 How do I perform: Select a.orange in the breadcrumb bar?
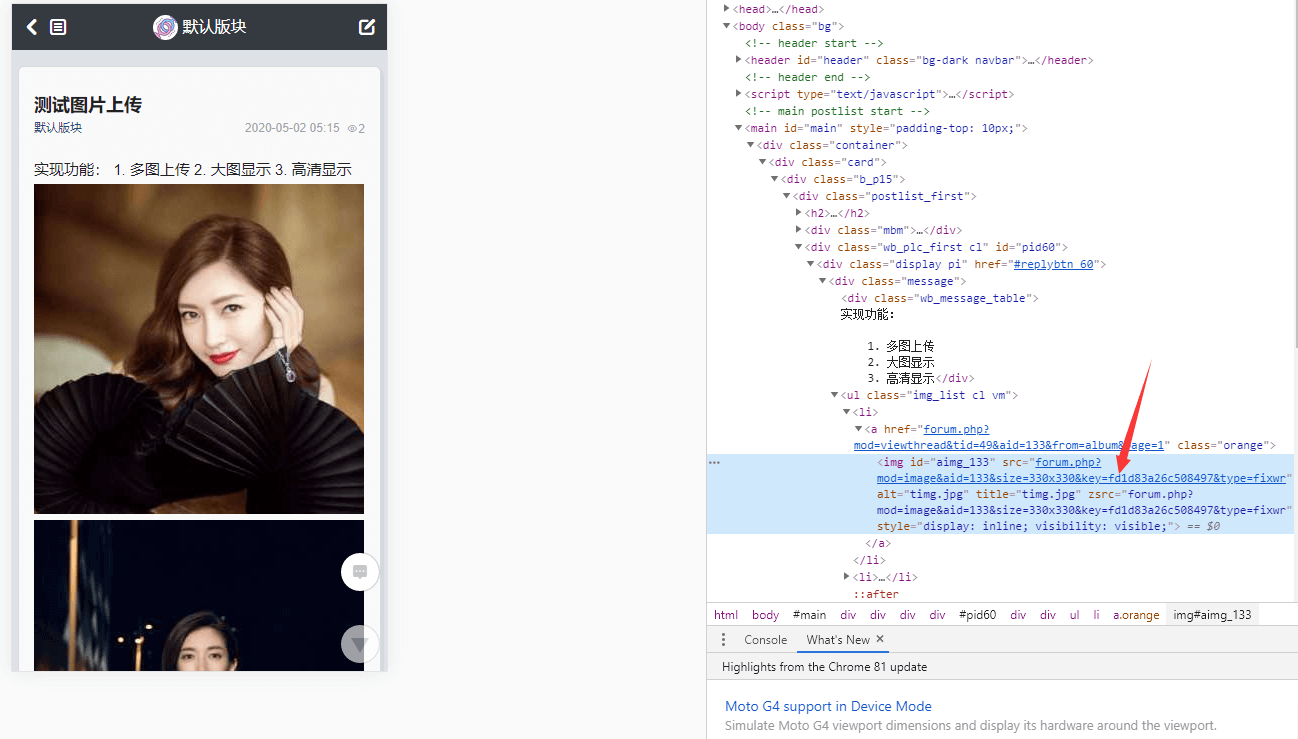(x=1137, y=615)
